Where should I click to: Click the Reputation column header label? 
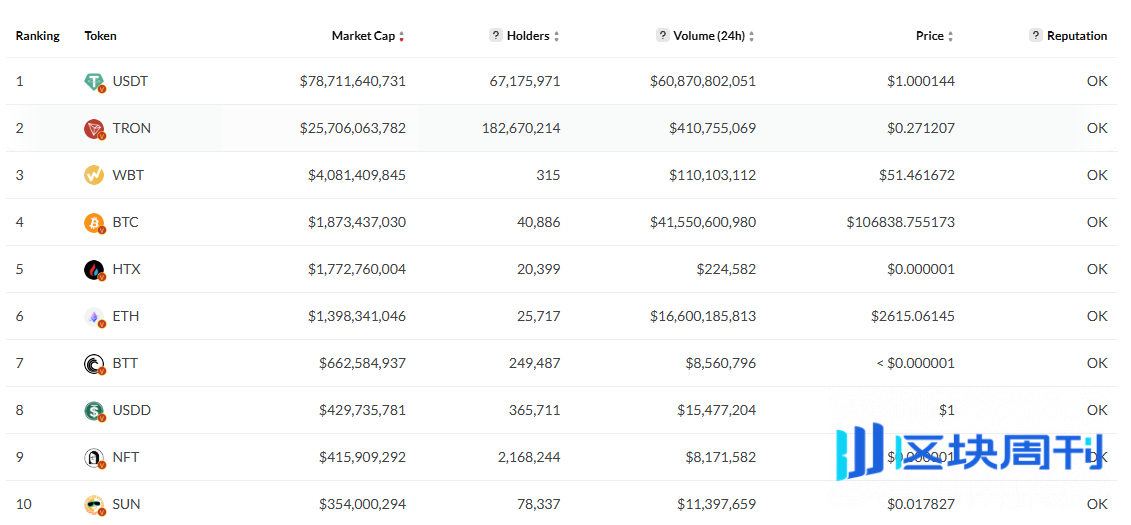tap(1077, 35)
